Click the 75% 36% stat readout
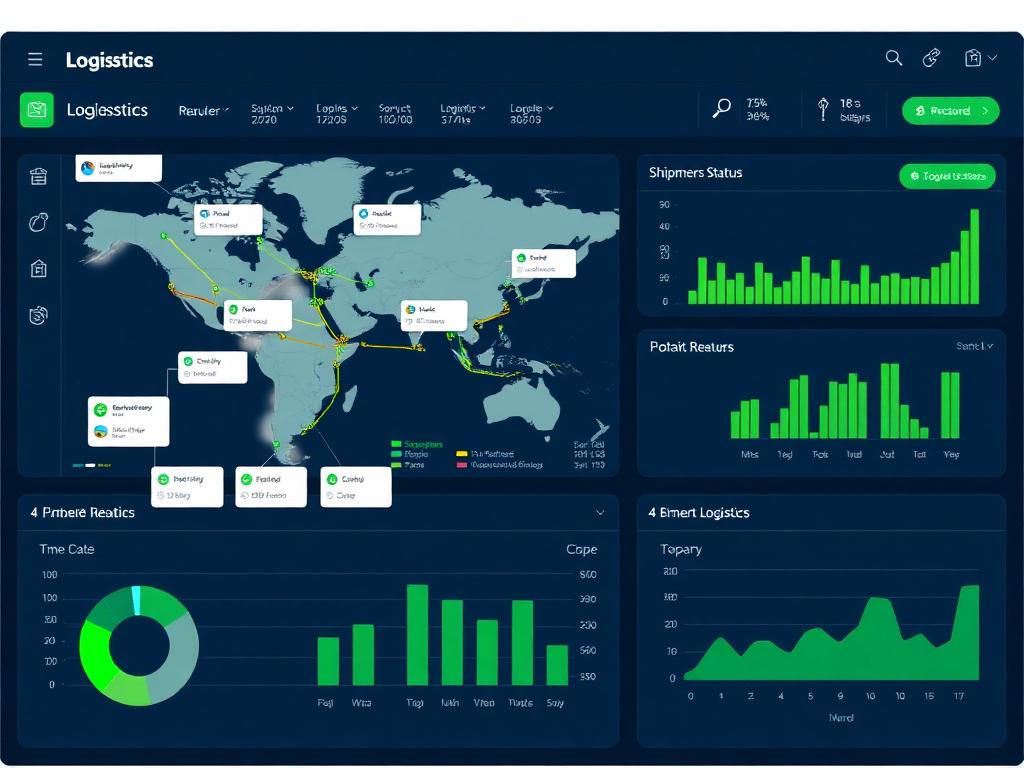1024x768 pixels. pos(758,110)
